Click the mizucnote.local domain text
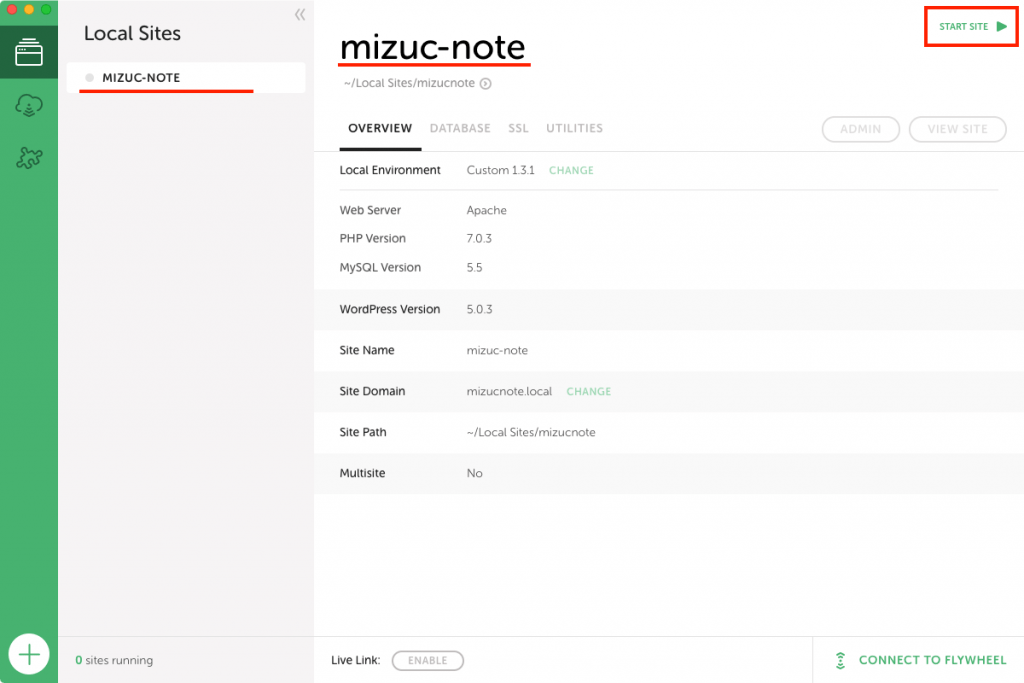The width and height of the screenshot is (1024, 683). click(x=509, y=391)
